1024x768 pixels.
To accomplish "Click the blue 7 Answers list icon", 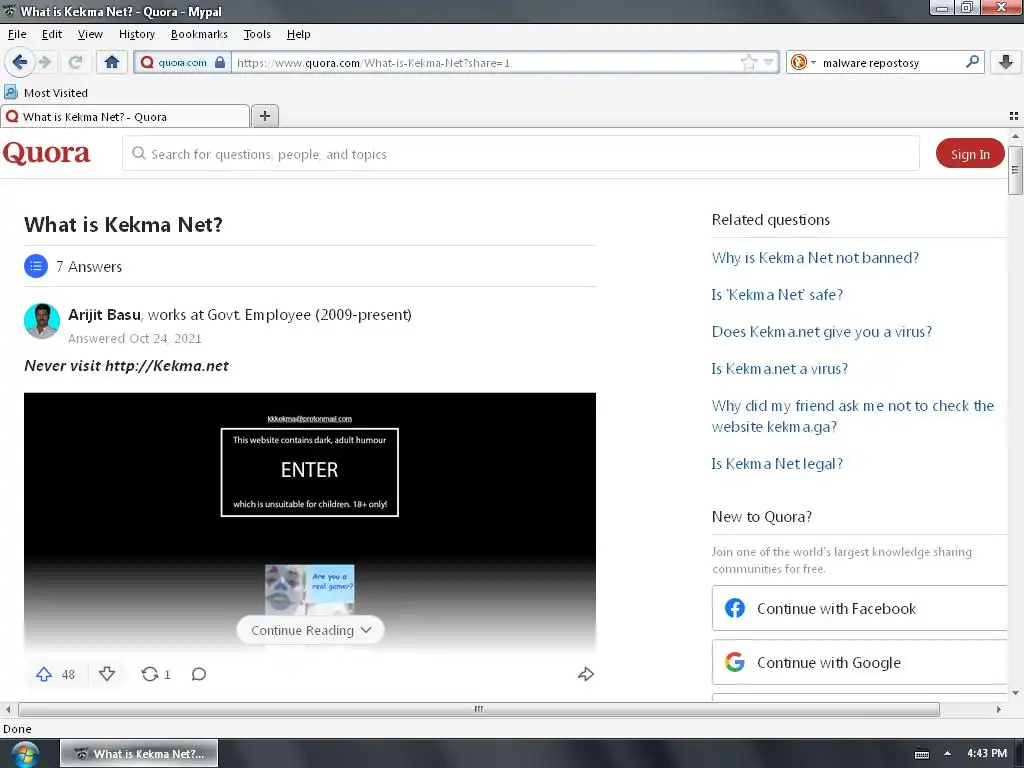I will point(36,266).
